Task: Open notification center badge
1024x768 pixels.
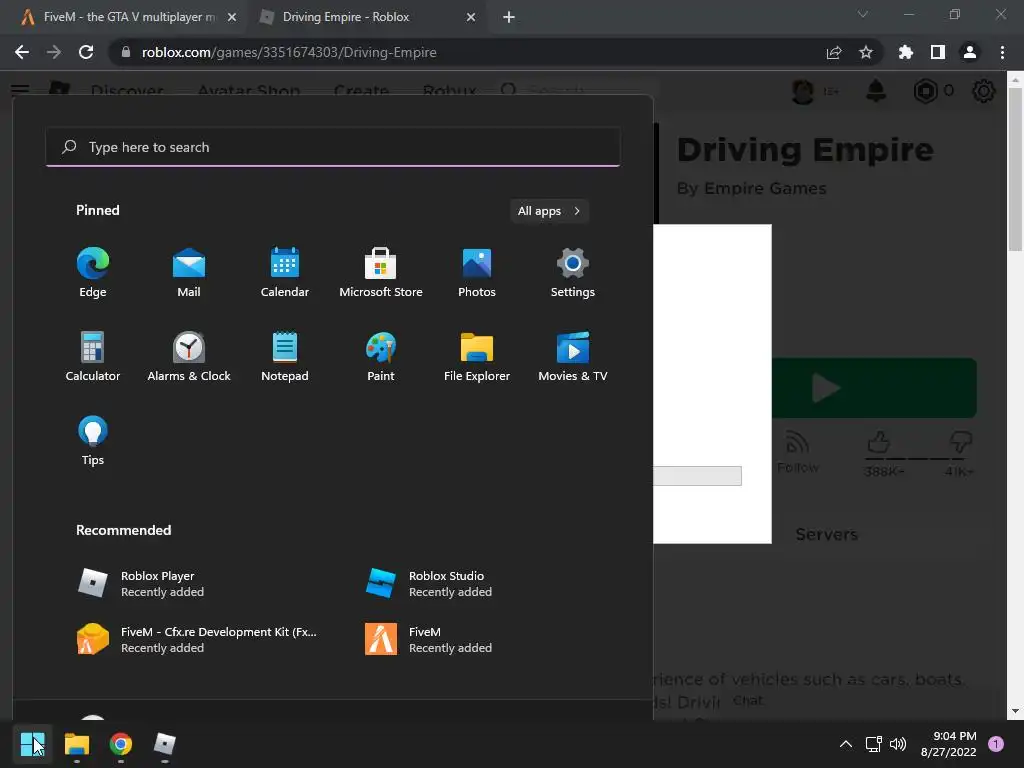Action: click(x=996, y=744)
